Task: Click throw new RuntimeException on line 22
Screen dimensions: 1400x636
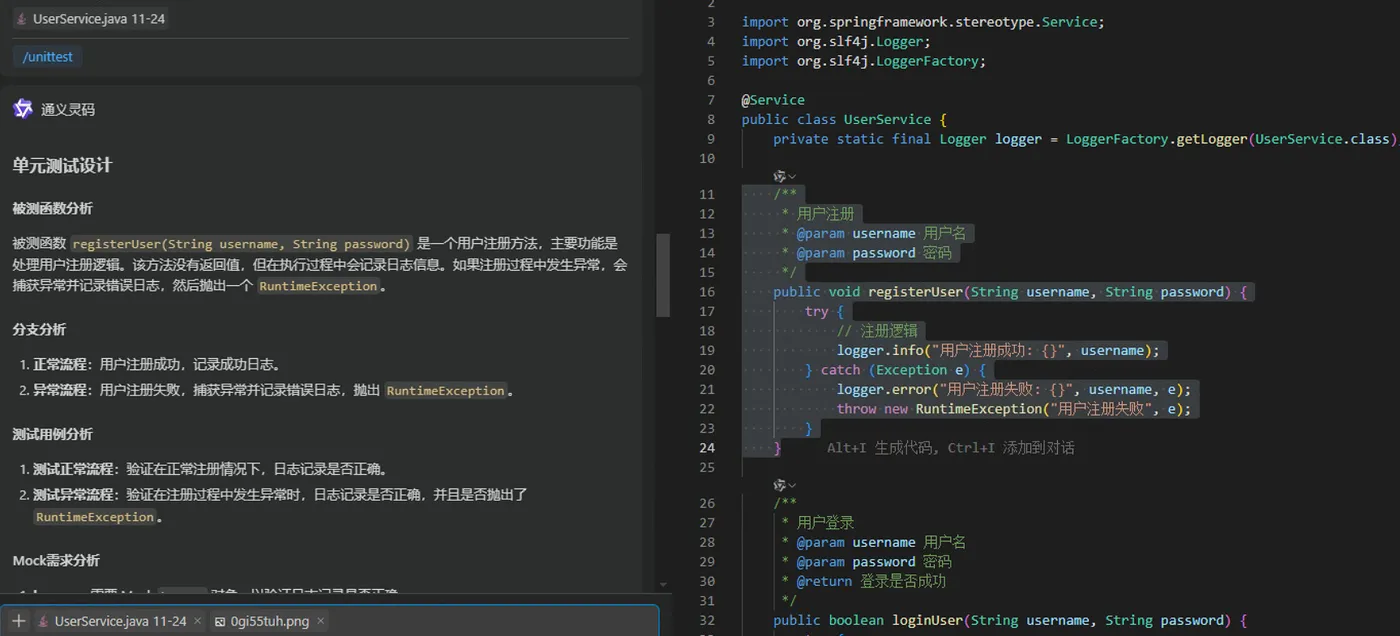Action: click(x=1014, y=409)
